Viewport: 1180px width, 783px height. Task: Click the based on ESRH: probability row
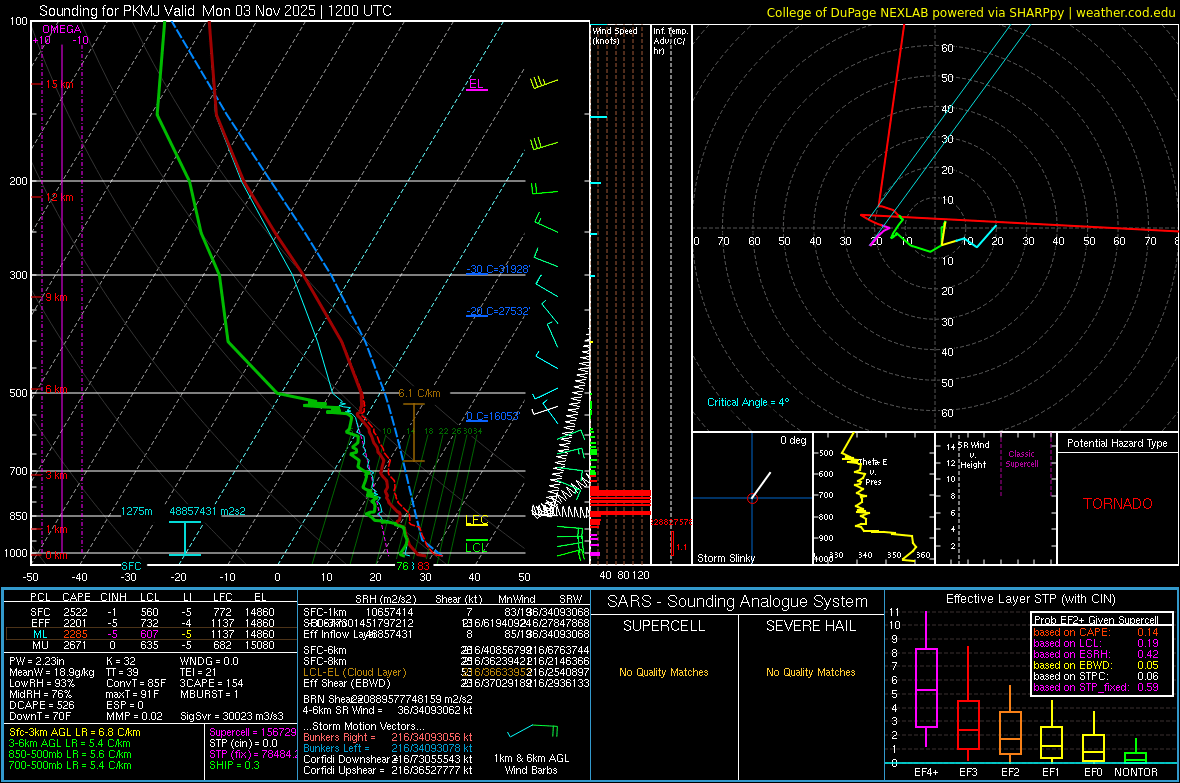(1096, 654)
